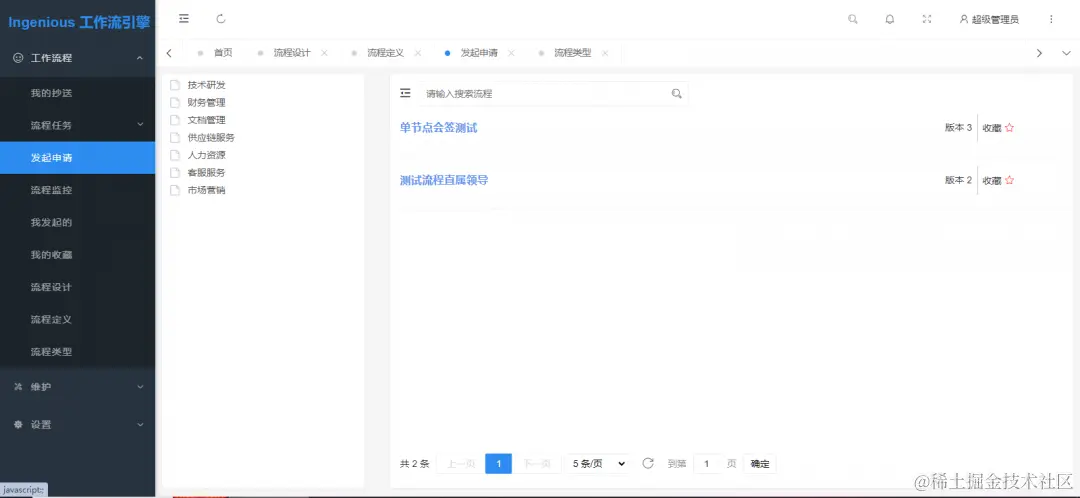Select the 人力资源 category
This screenshot has width=1080, height=498.
(206, 155)
